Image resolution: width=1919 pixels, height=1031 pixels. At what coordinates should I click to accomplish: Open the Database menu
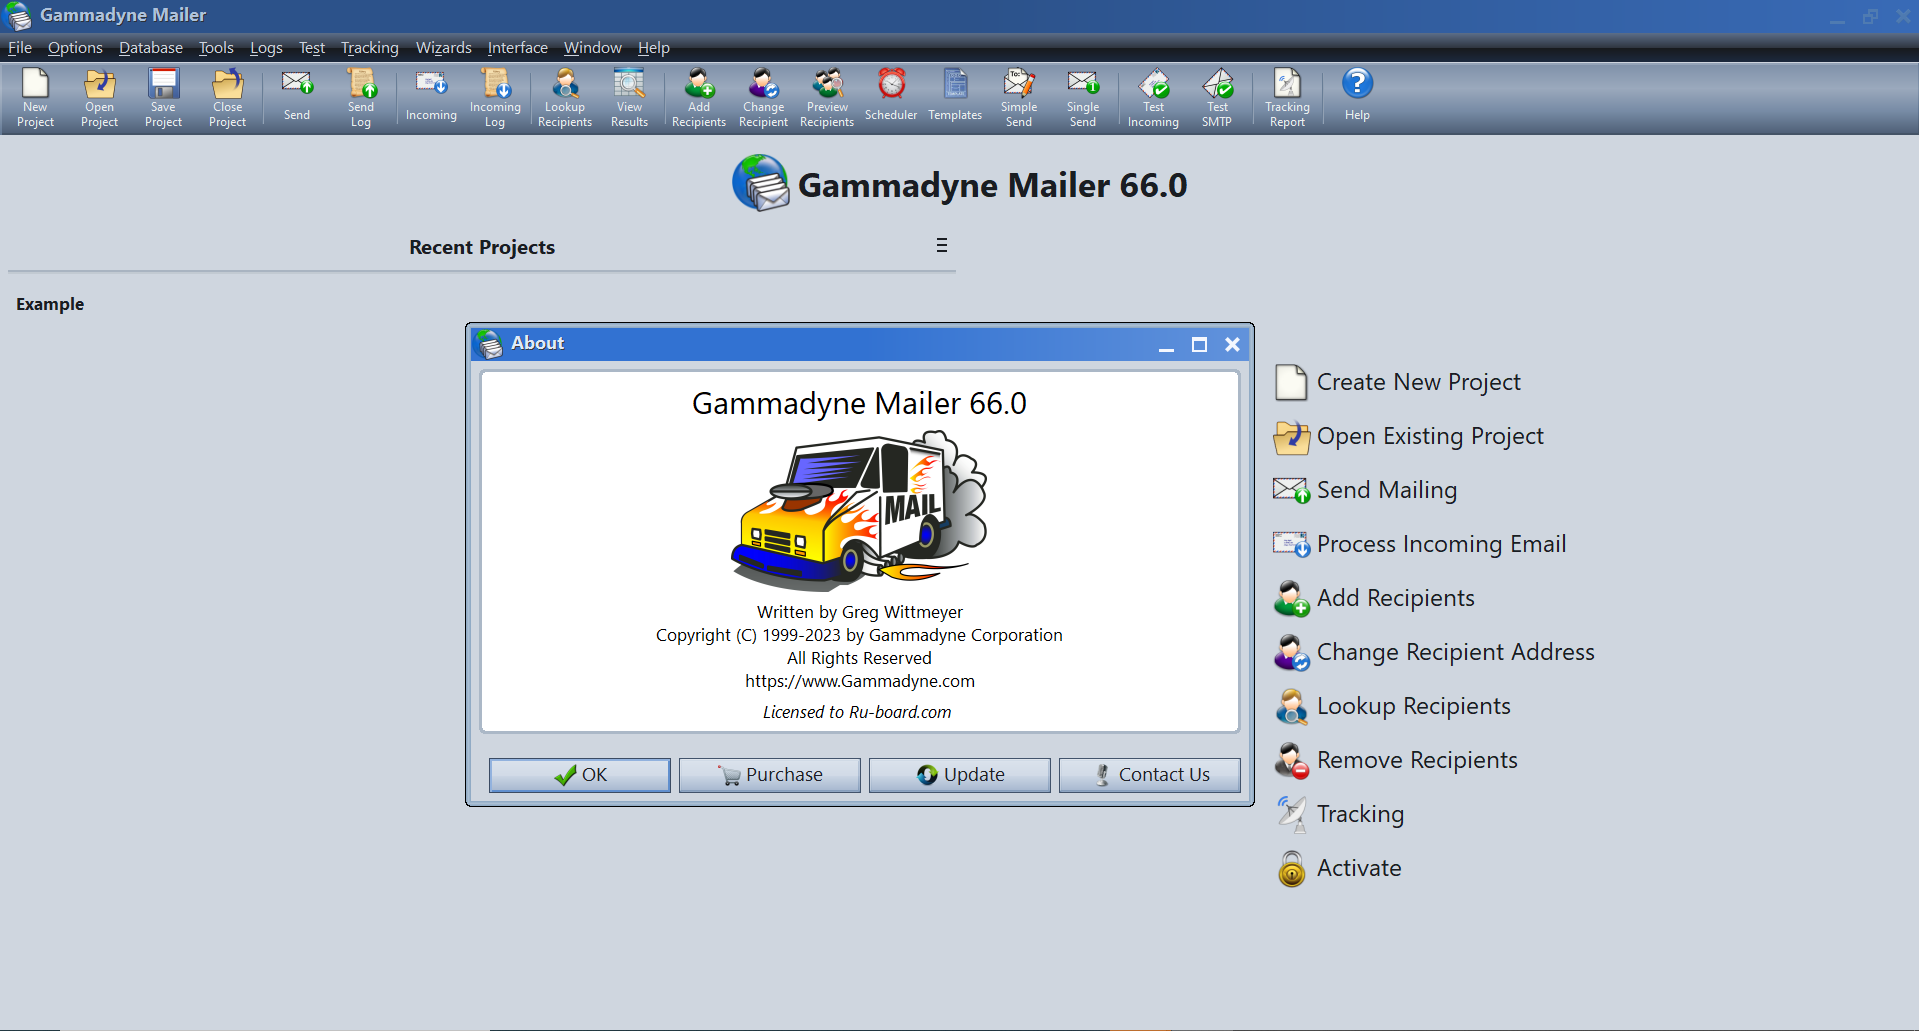coord(151,48)
